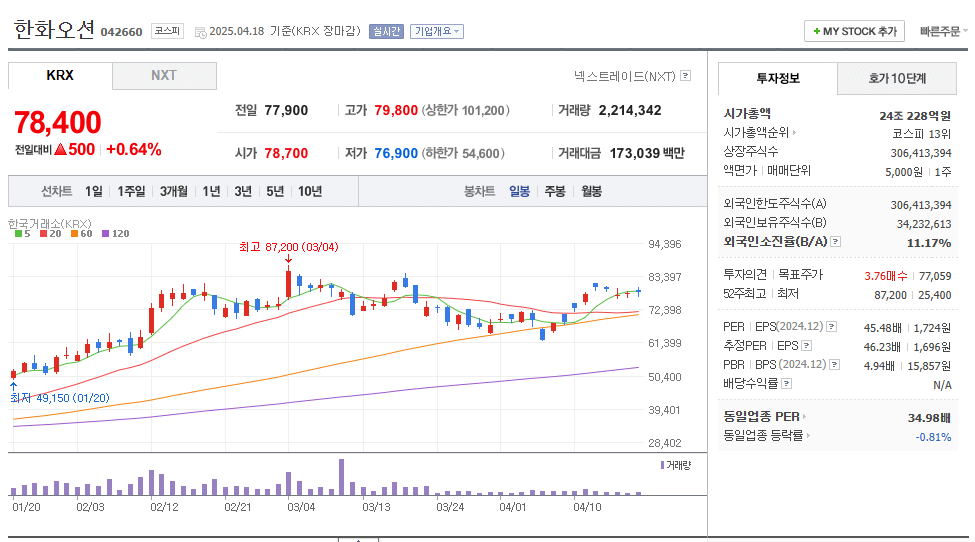The height and width of the screenshot is (542, 975).
Task: Switch to the KRX tab
Action: (60, 75)
